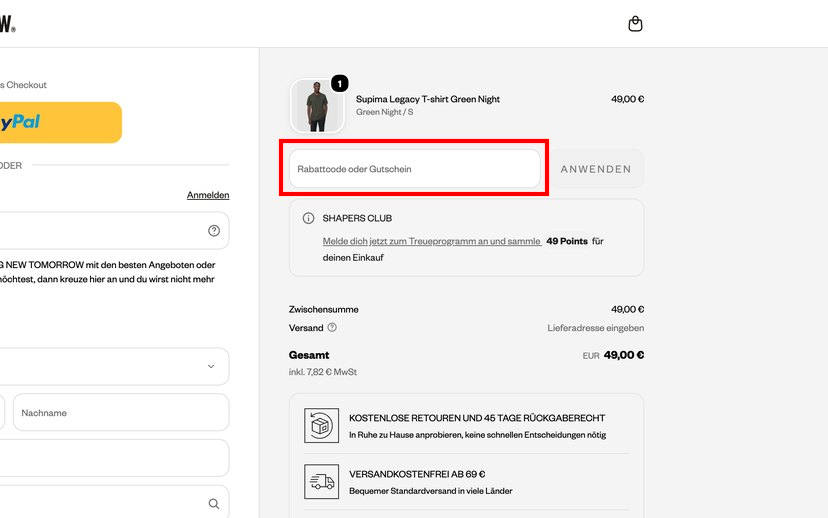Open the shopping bag icon in header
Screen dimensions: 828x518
pos(635,24)
